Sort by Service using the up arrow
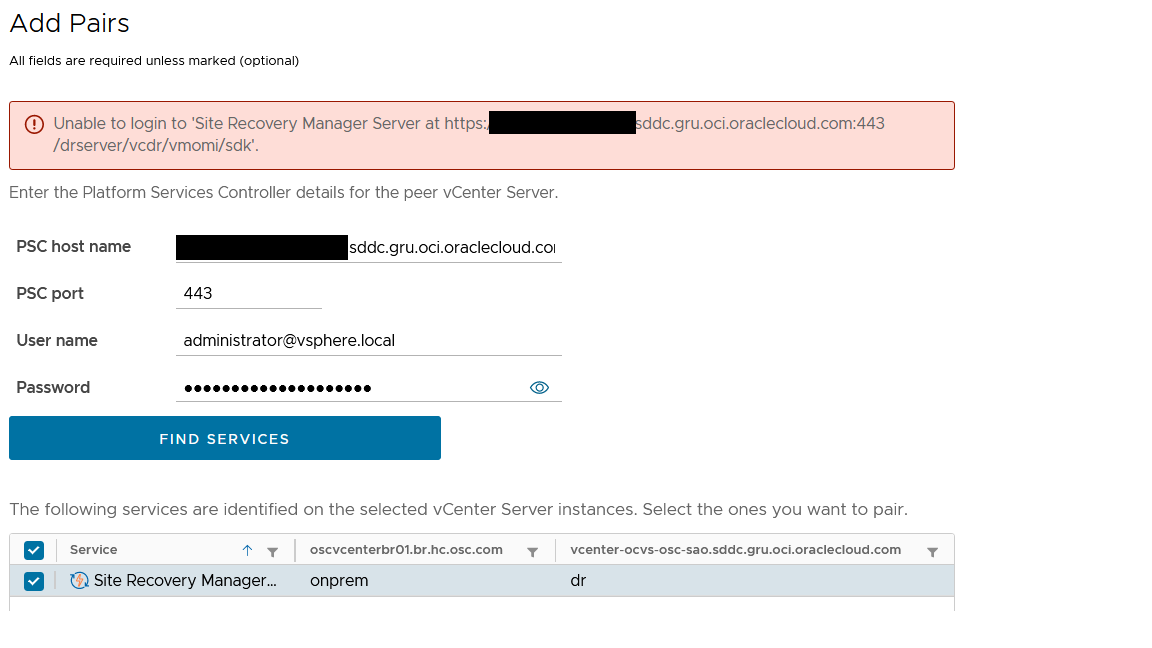1152x648 pixels. coord(248,550)
